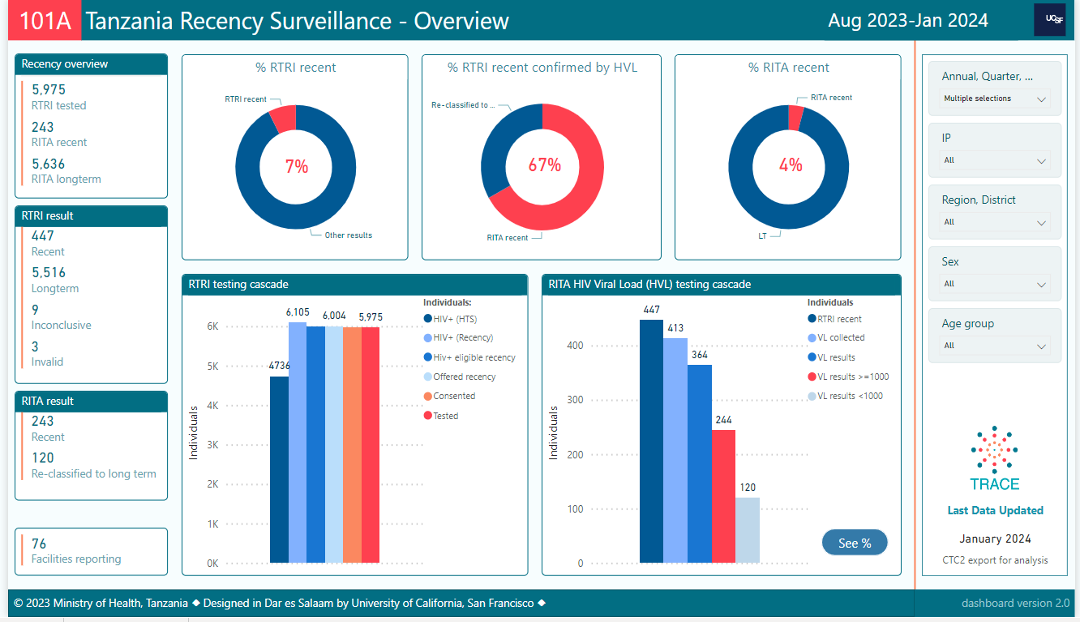Click the Tested legend marker
Viewport: 1080px width, 622px height.
427,416
